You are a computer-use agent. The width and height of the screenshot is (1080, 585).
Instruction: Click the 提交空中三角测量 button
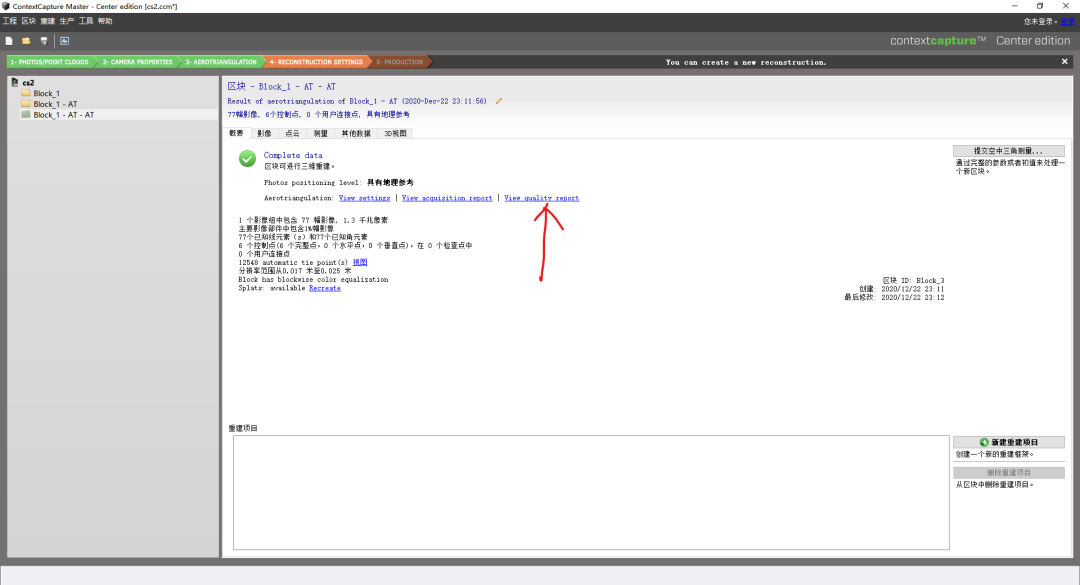coord(1008,151)
